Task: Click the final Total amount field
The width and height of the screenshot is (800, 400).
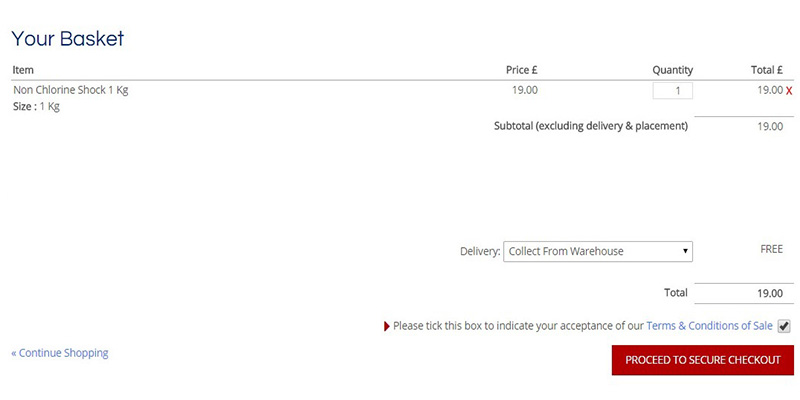Action: click(744, 294)
